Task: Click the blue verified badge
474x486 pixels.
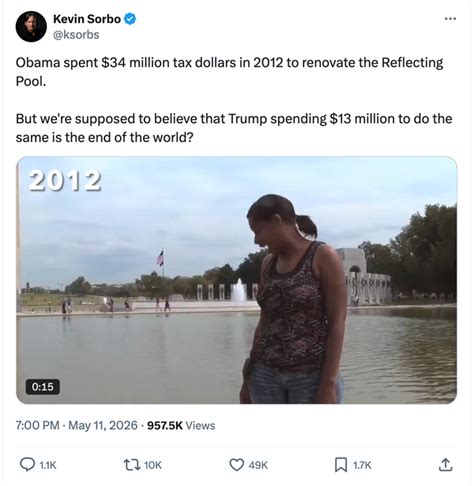Action: click(x=130, y=19)
